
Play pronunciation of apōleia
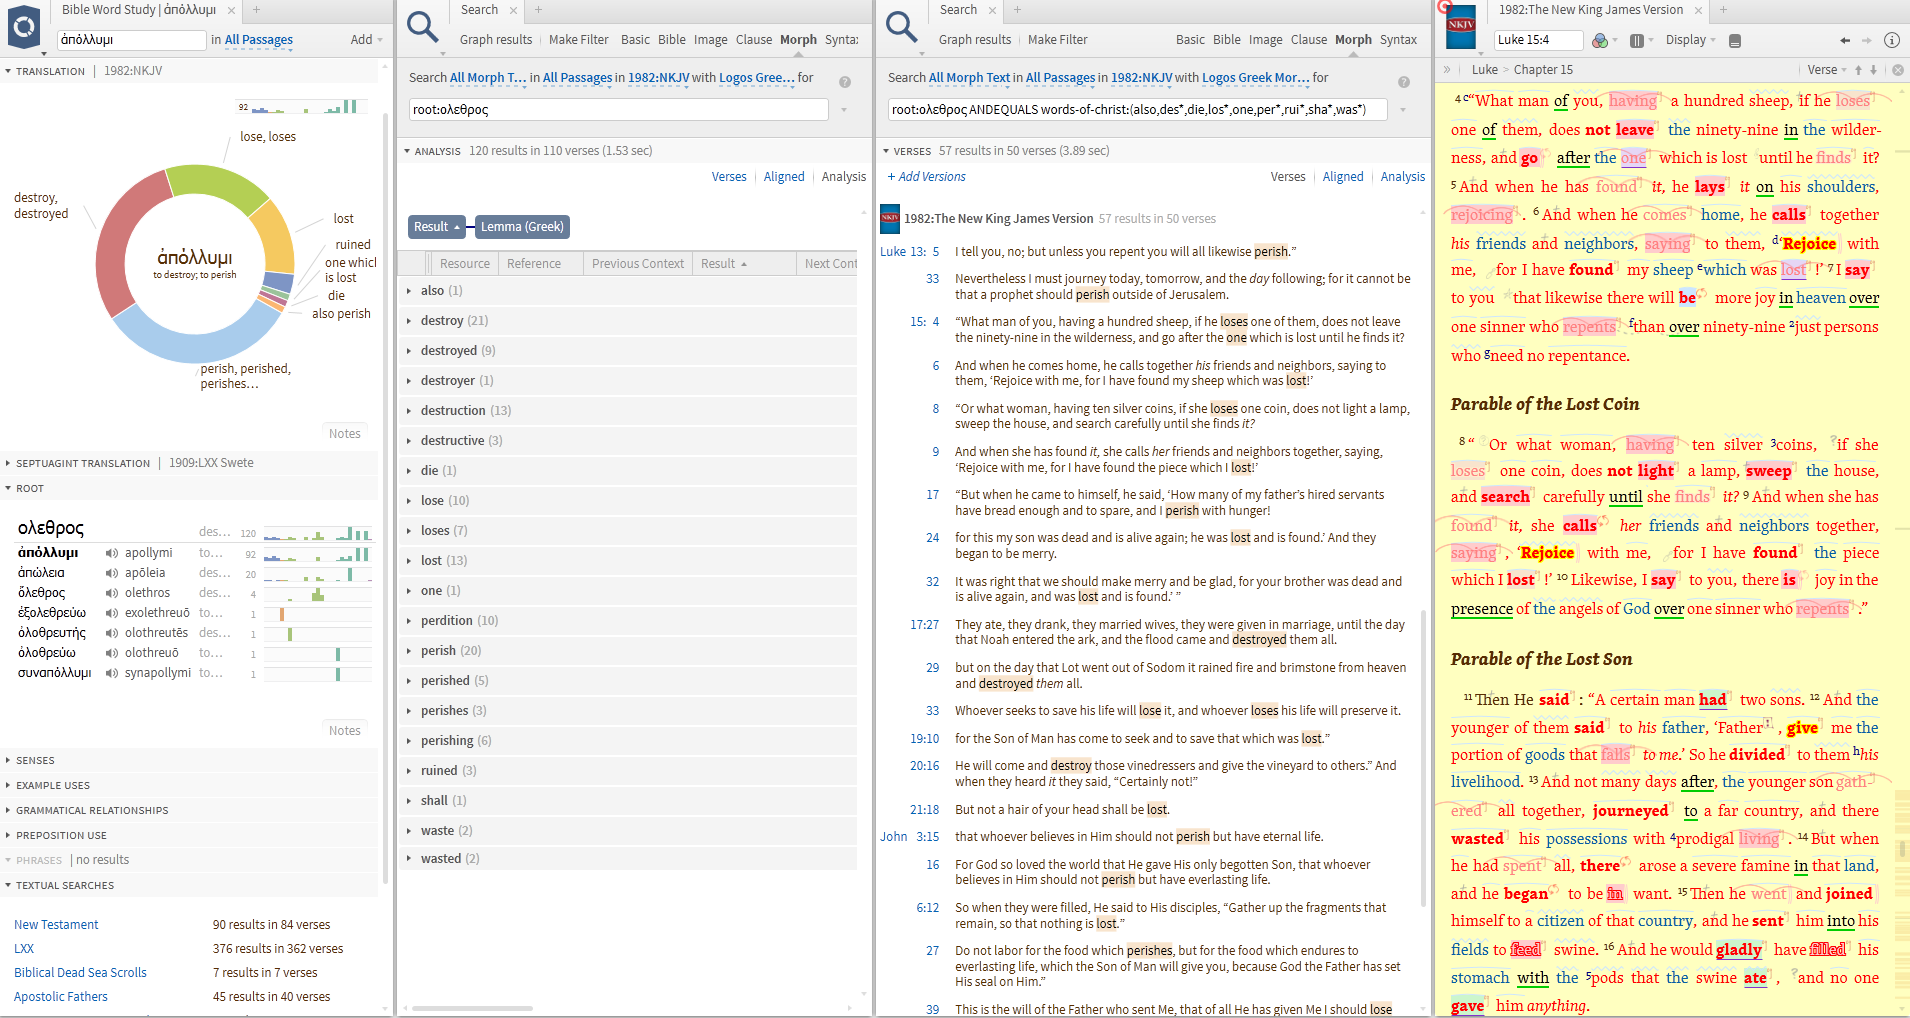click(x=112, y=573)
